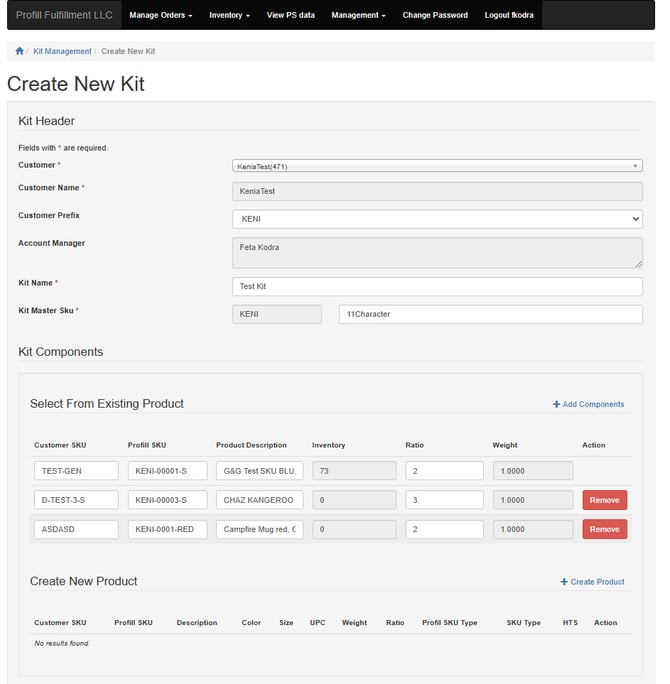
Task: Click the Kit Master Sku 11Character field
Action: (490, 315)
